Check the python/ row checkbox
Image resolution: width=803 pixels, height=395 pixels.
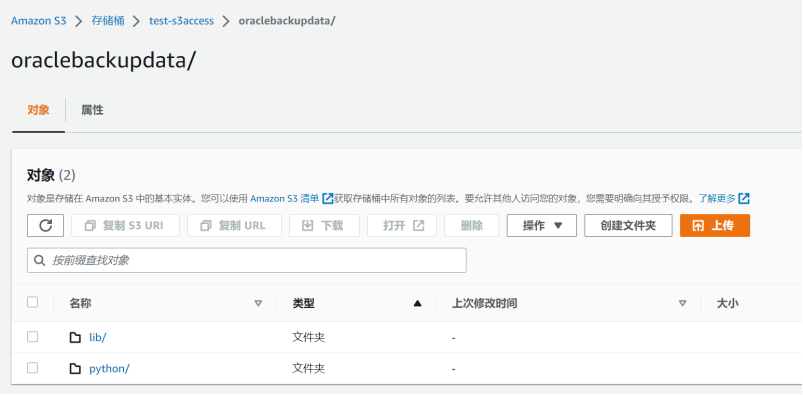(32, 367)
